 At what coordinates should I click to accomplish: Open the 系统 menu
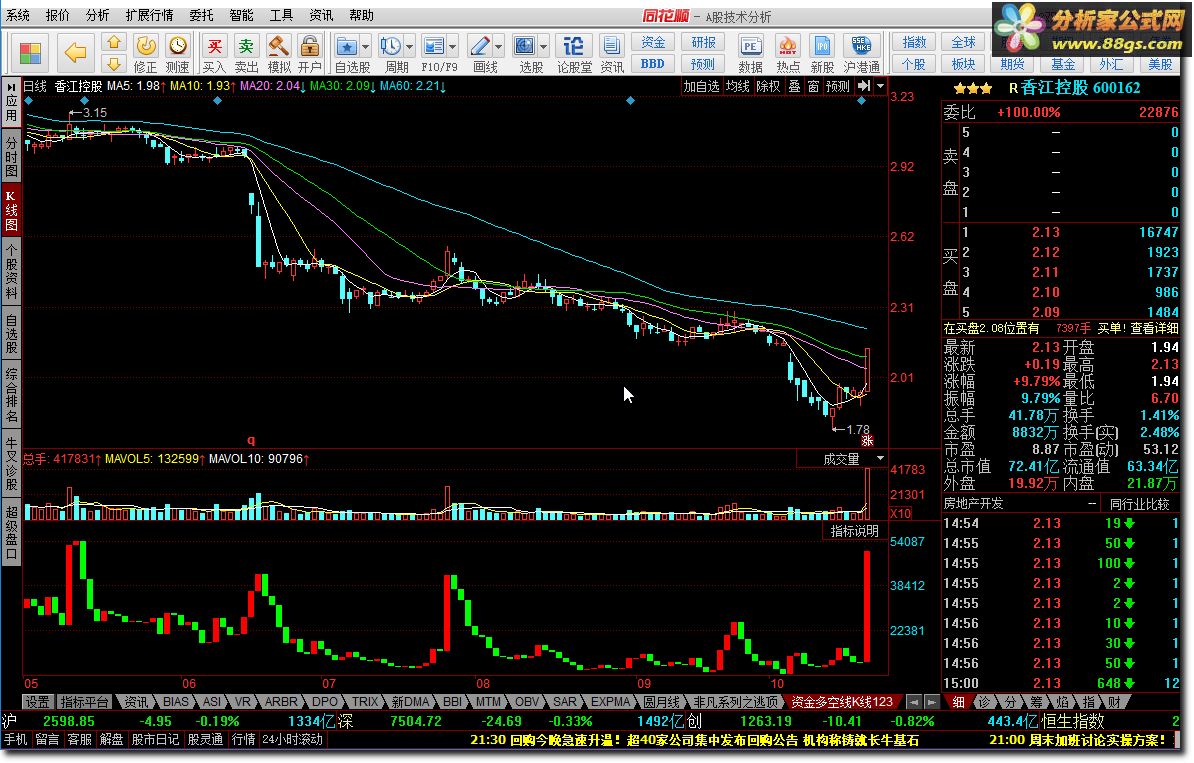[18, 15]
